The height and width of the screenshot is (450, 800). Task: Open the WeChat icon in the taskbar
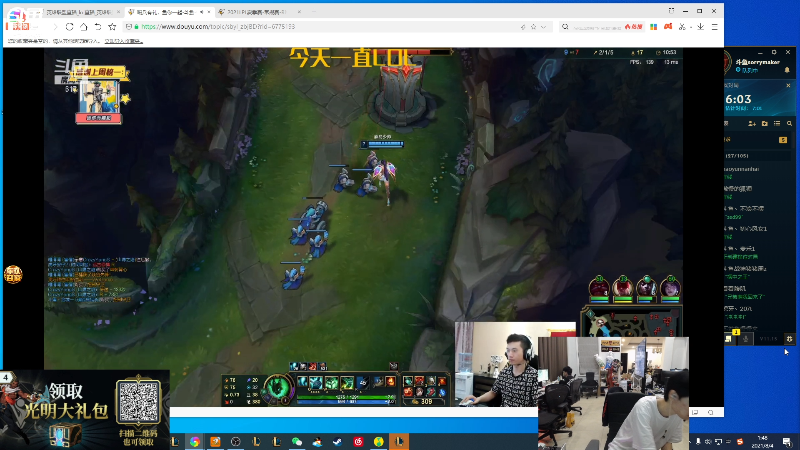pos(297,441)
